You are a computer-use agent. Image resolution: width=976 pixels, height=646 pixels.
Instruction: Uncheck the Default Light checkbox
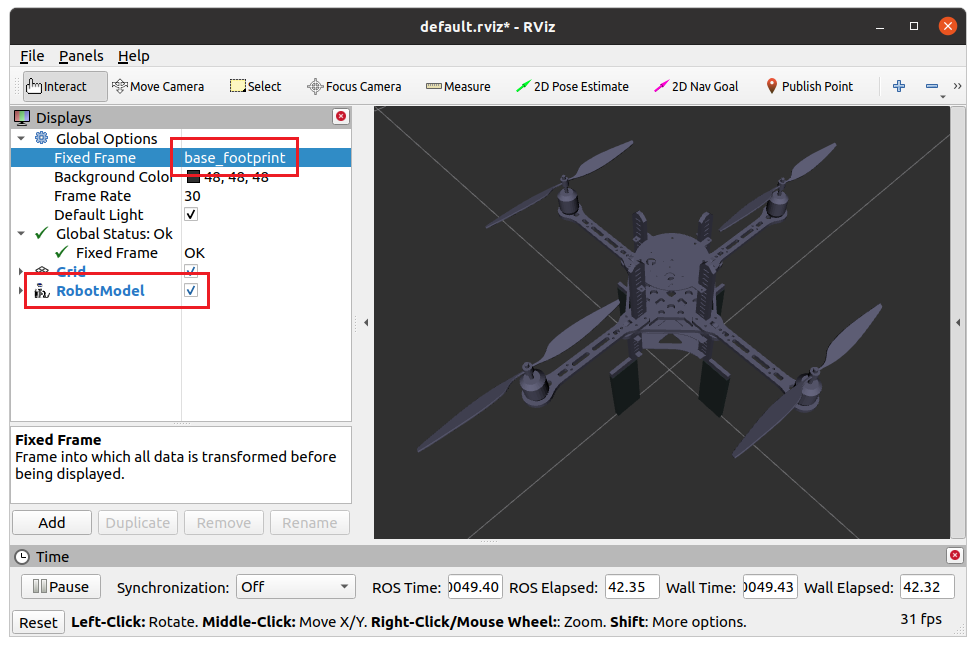pos(191,215)
